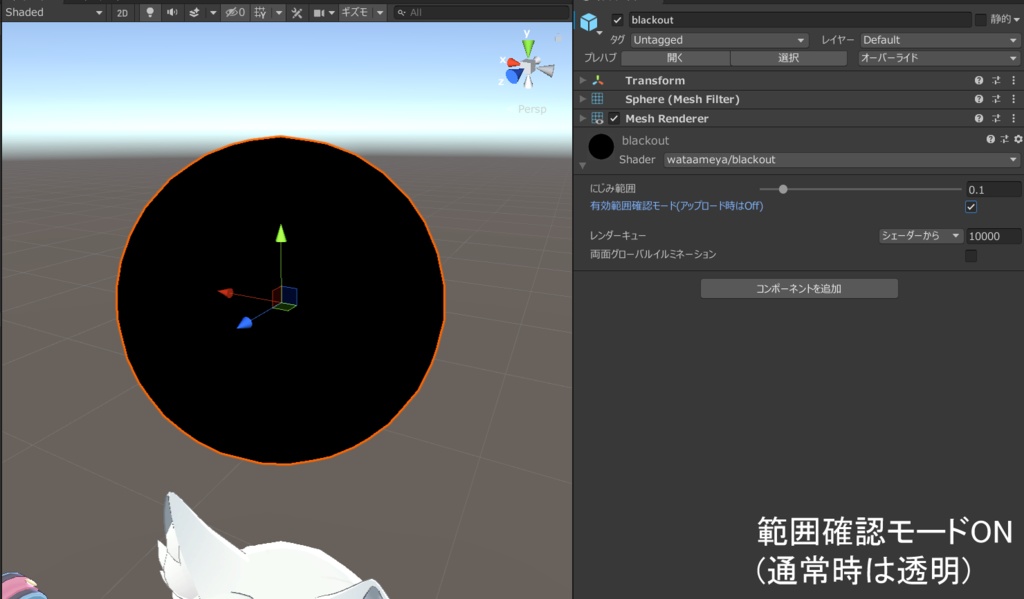
Task: Enable 2D scene view mode
Action: [122, 11]
